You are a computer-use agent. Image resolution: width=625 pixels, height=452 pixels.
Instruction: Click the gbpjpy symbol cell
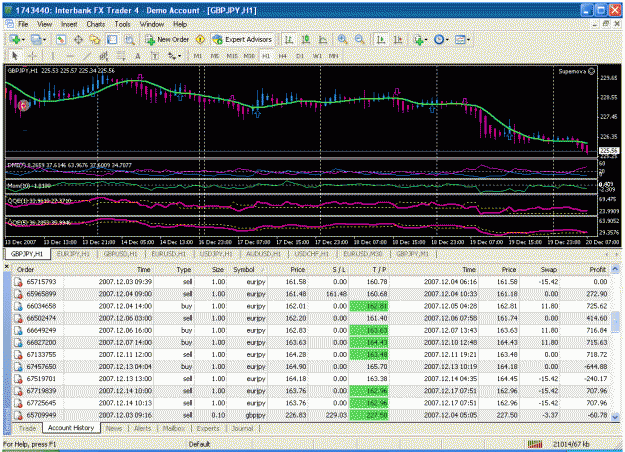pos(255,415)
